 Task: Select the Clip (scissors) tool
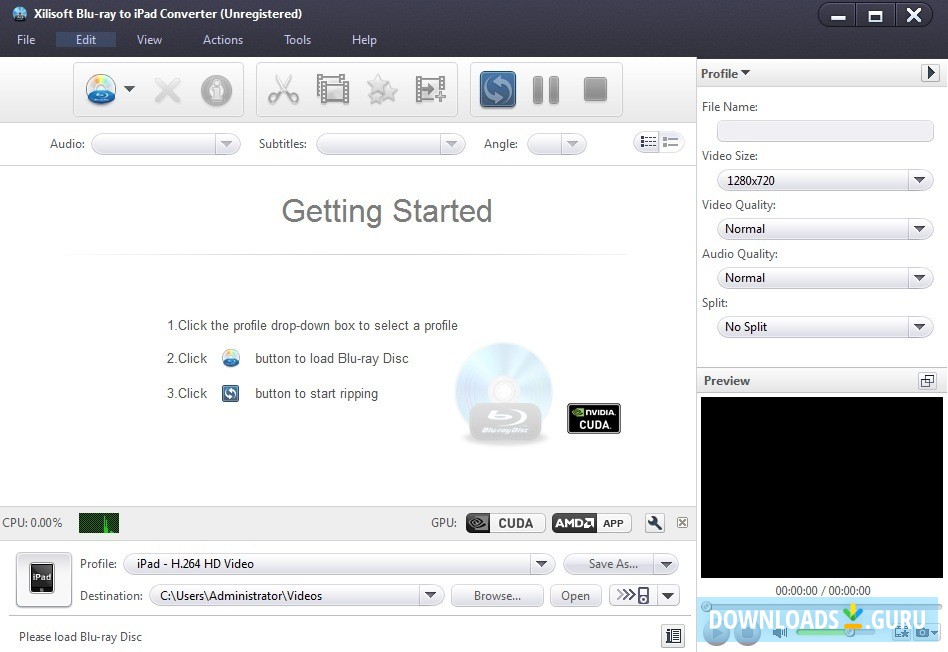coord(285,89)
